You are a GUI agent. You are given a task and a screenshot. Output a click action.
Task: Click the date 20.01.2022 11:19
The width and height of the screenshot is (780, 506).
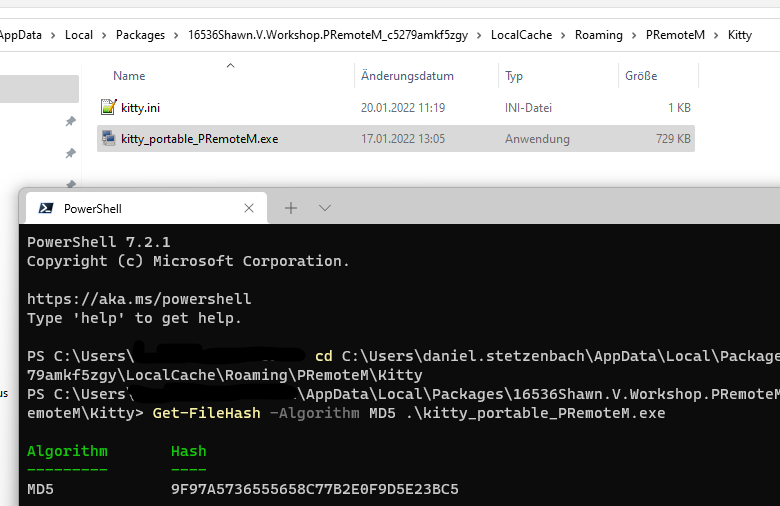tap(403, 107)
